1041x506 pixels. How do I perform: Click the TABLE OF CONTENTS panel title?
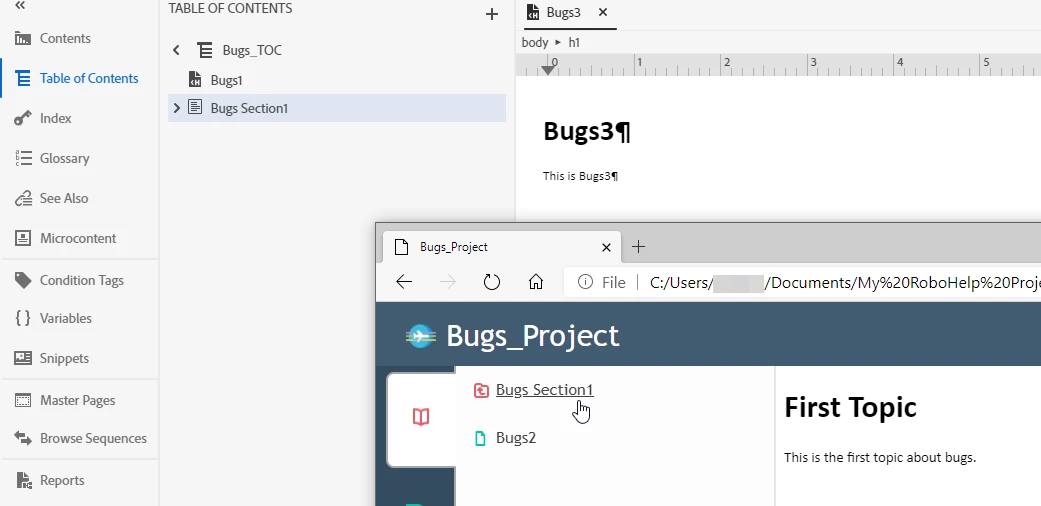pos(230,9)
